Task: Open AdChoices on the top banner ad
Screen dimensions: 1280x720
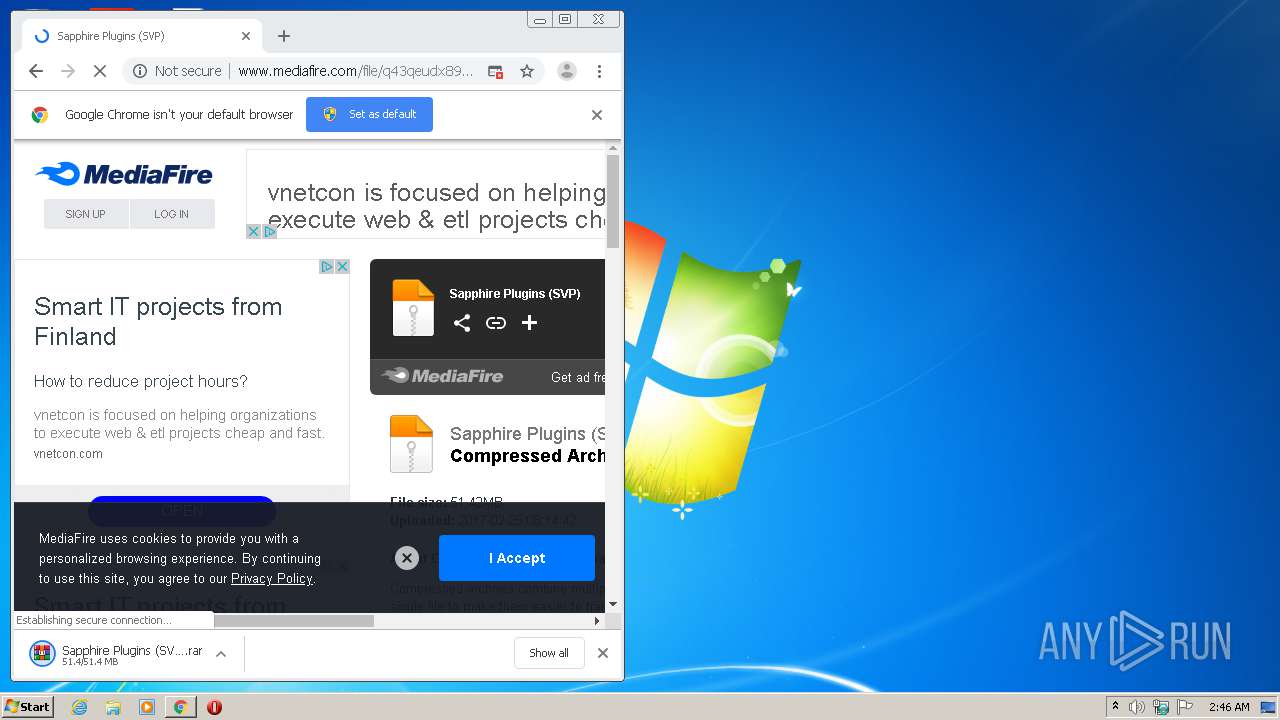Action: coord(270,232)
